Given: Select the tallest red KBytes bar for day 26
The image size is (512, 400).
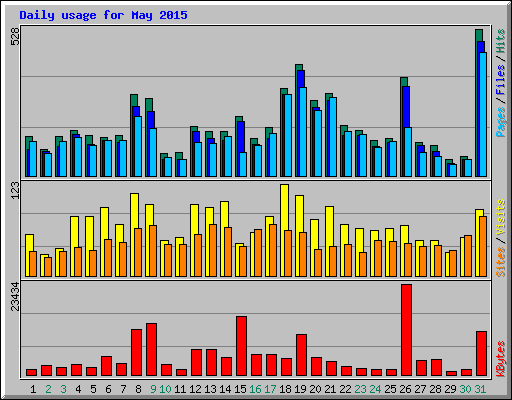Looking at the screenshot, I should click(406, 330).
